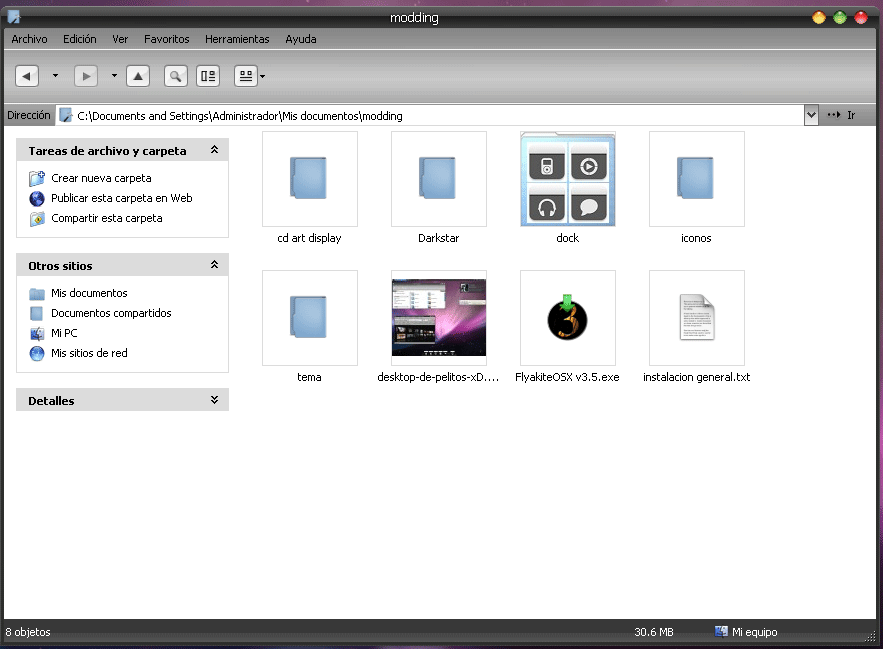Image resolution: width=883 pixels, height=649 pixels.
Task: Go back with the Back arrow button
Action: [26, 76]
